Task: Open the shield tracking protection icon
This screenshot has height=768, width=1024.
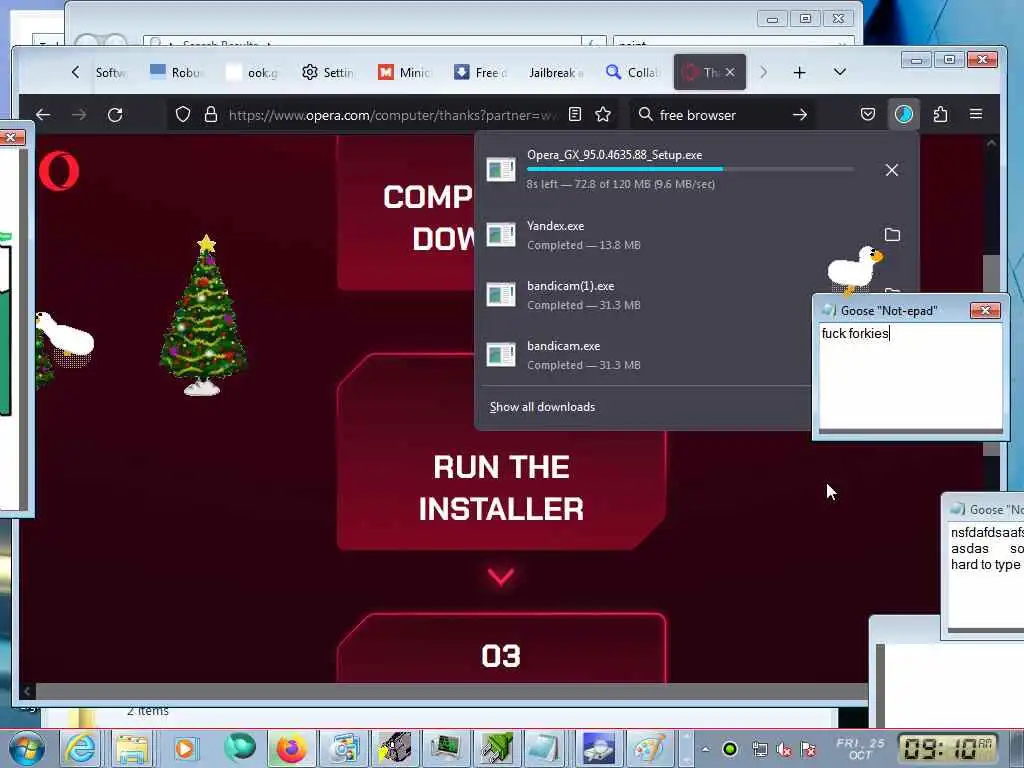Action: click(x=183, y=115)
